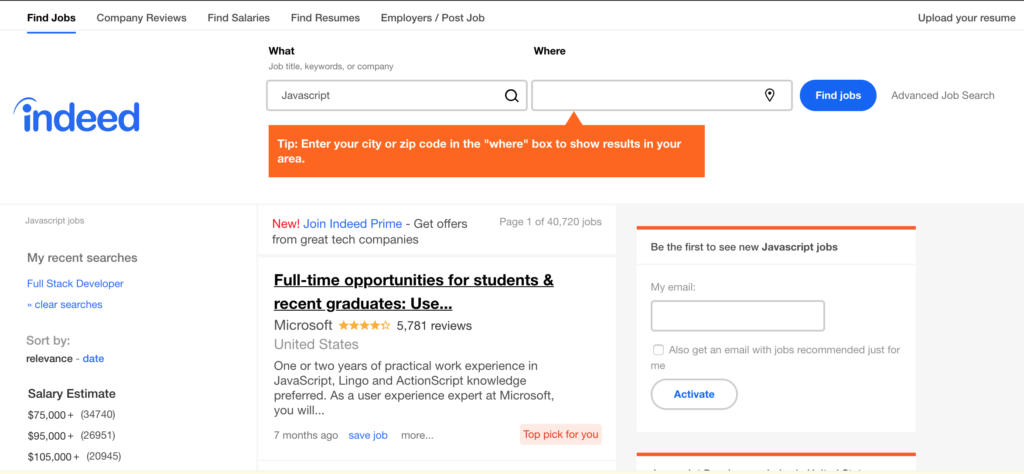
Task: Click Microsoft's star rating
Action: 364,325
